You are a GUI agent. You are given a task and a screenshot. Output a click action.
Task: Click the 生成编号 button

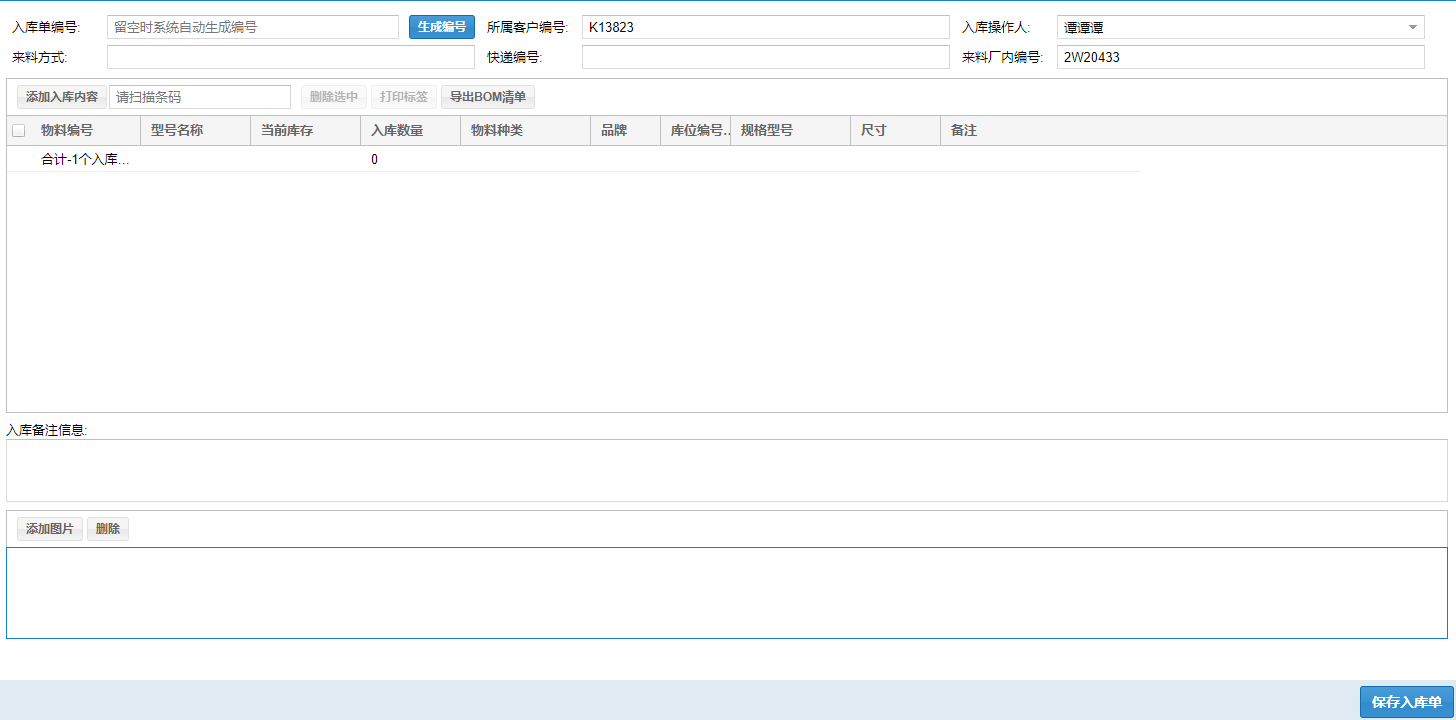441,27
